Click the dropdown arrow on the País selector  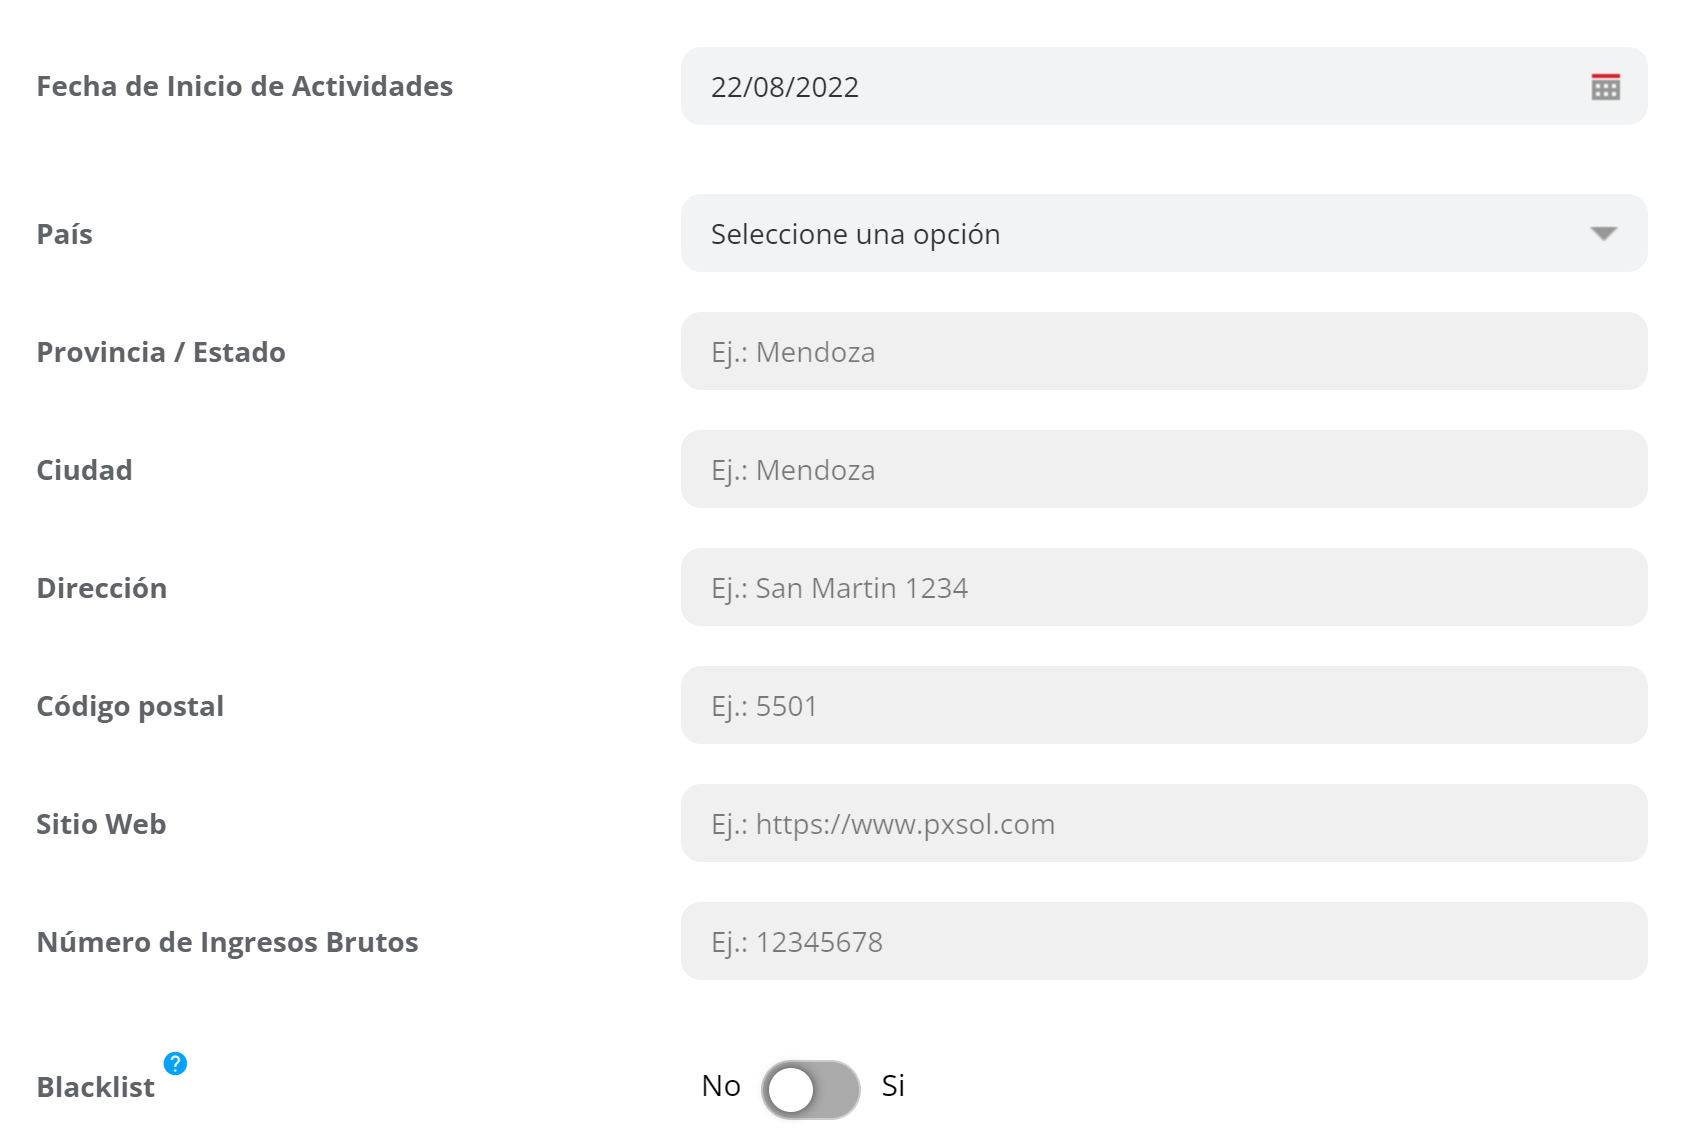click(x=1604, y=234)
